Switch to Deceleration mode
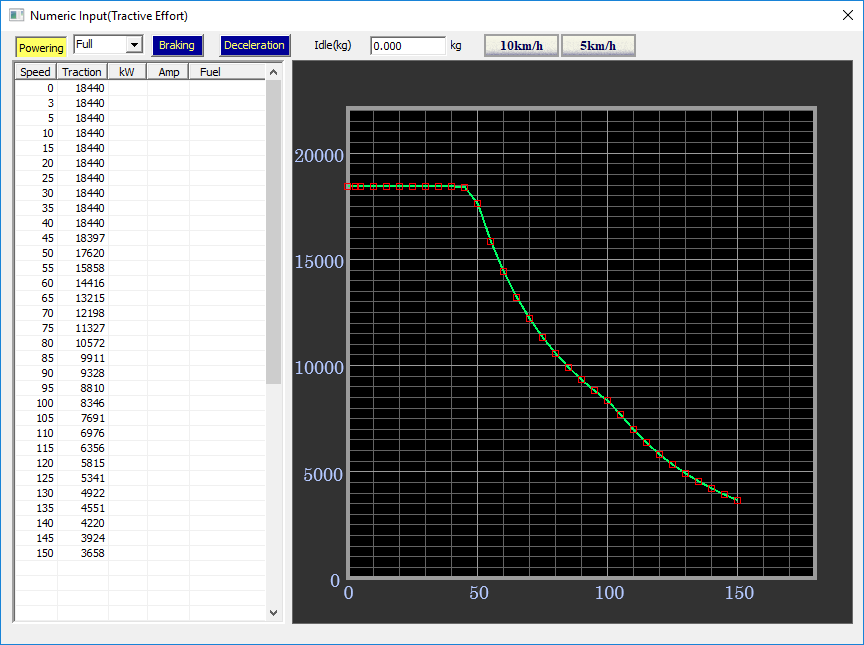 [254, 45]
